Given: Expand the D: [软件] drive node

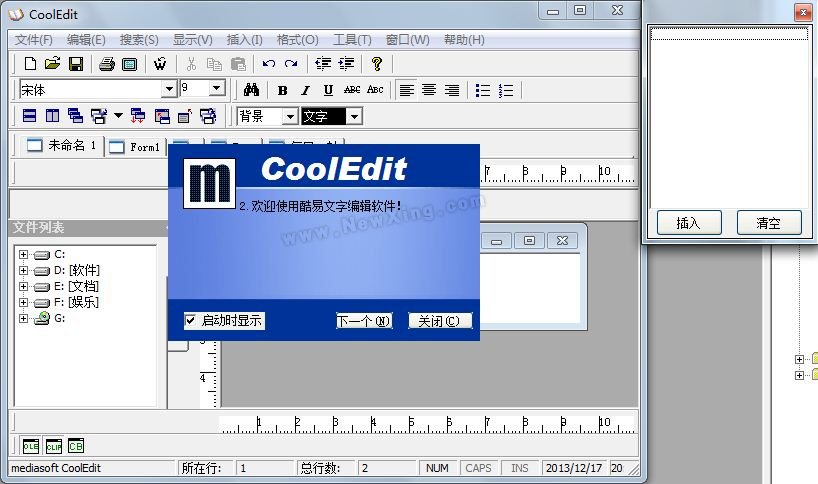Looking at the screenshot, I should click(23, 271).
